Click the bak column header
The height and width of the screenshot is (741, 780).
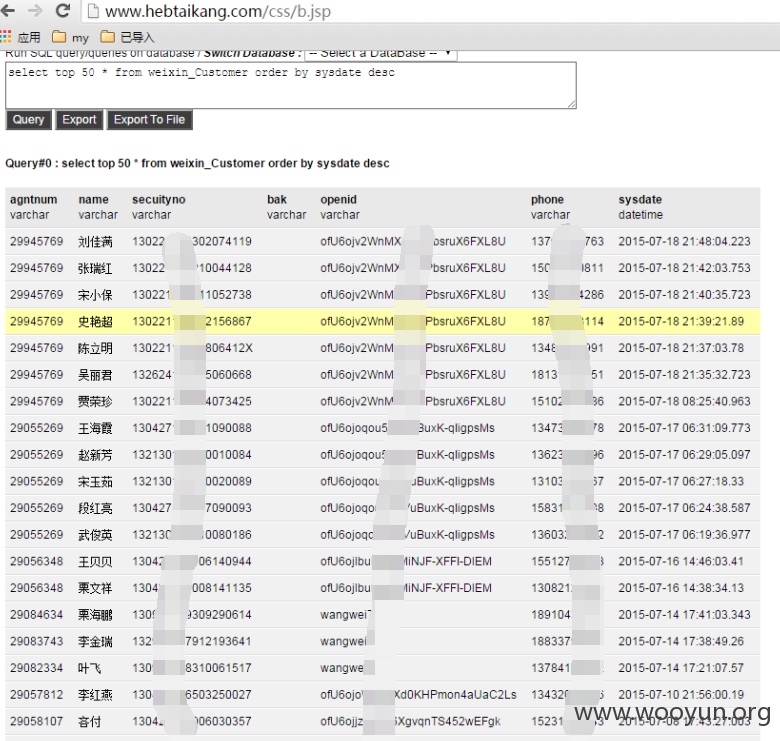(x=277, y=199)
